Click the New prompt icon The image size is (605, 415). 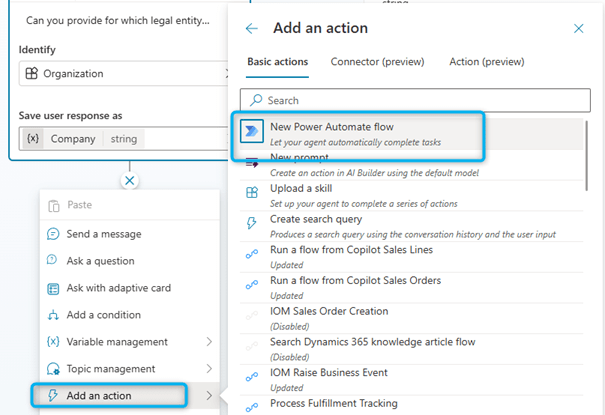pyautogui.click(x=251, y=163)
